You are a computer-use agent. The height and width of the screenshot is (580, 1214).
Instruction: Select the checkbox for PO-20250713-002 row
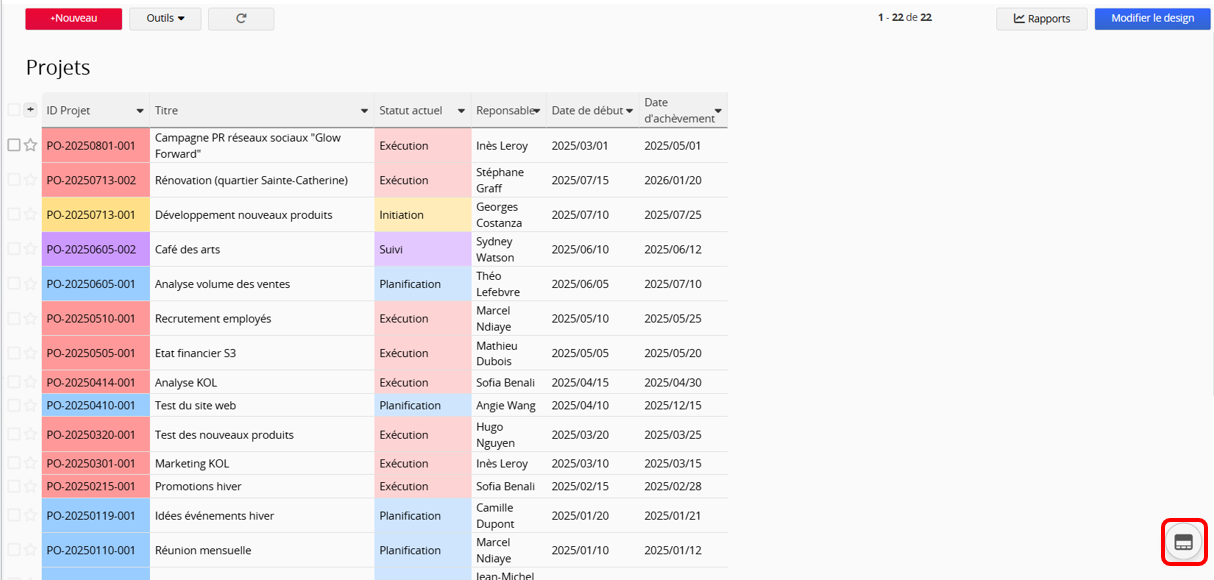click(x=14, y=180)
